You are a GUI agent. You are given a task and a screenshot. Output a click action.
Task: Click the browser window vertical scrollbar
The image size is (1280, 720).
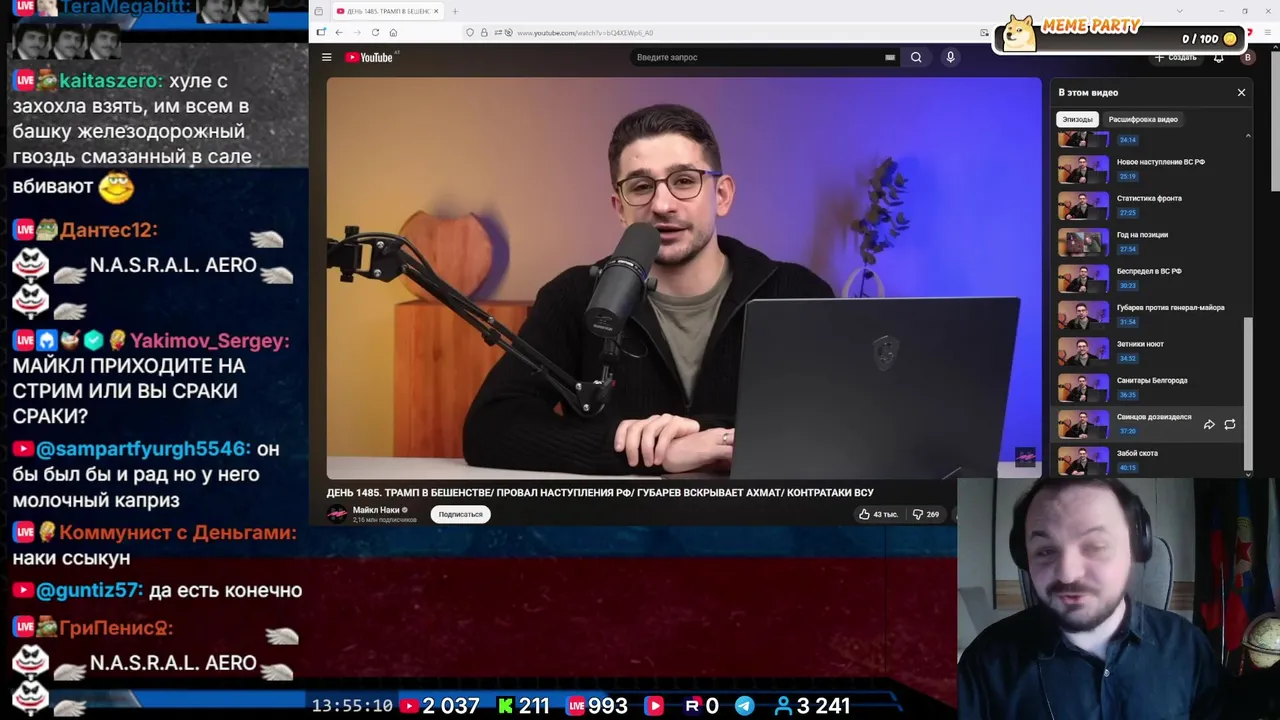1275,120
